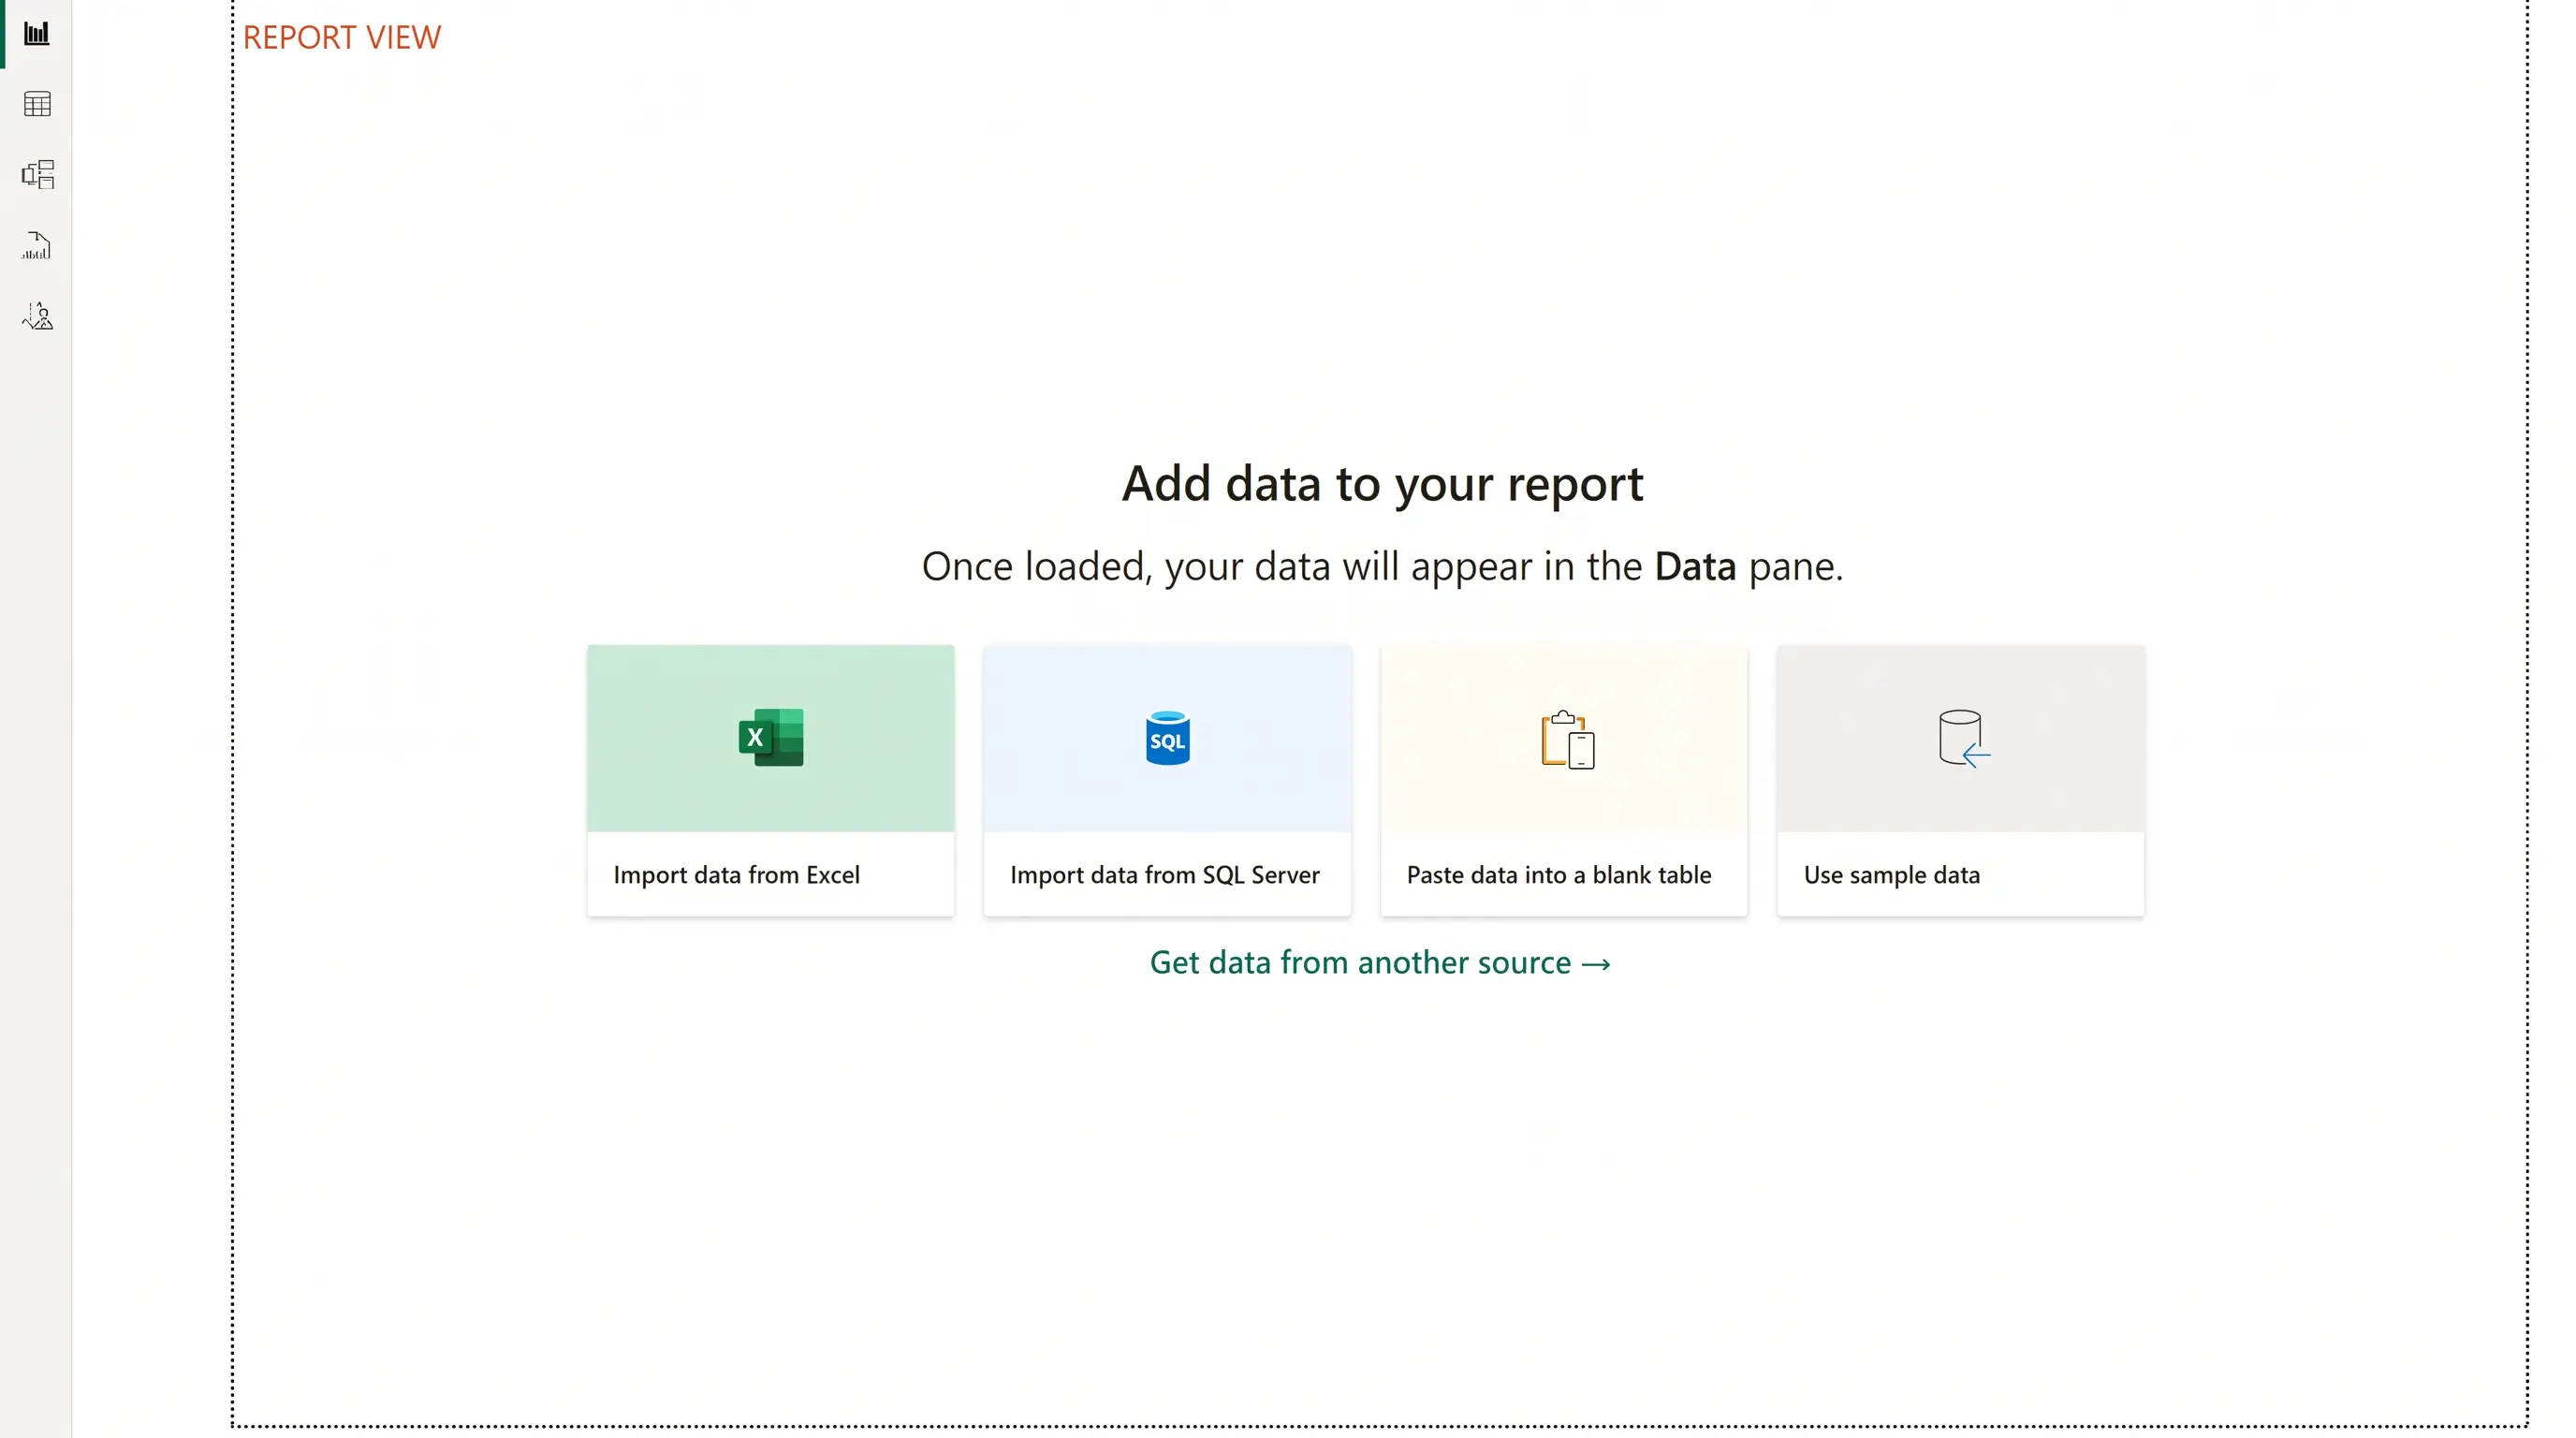Image resolution: width=2576 pixels, height=1438 pixels.
Task: Open the Model view icon in sidebar
Action: (38, 175)
